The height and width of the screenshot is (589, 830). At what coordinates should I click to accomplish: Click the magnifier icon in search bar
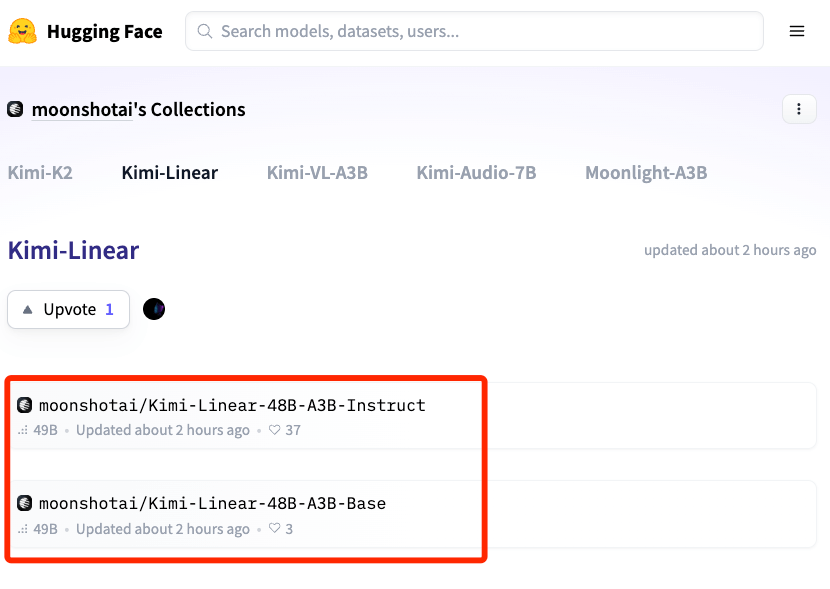205,31
